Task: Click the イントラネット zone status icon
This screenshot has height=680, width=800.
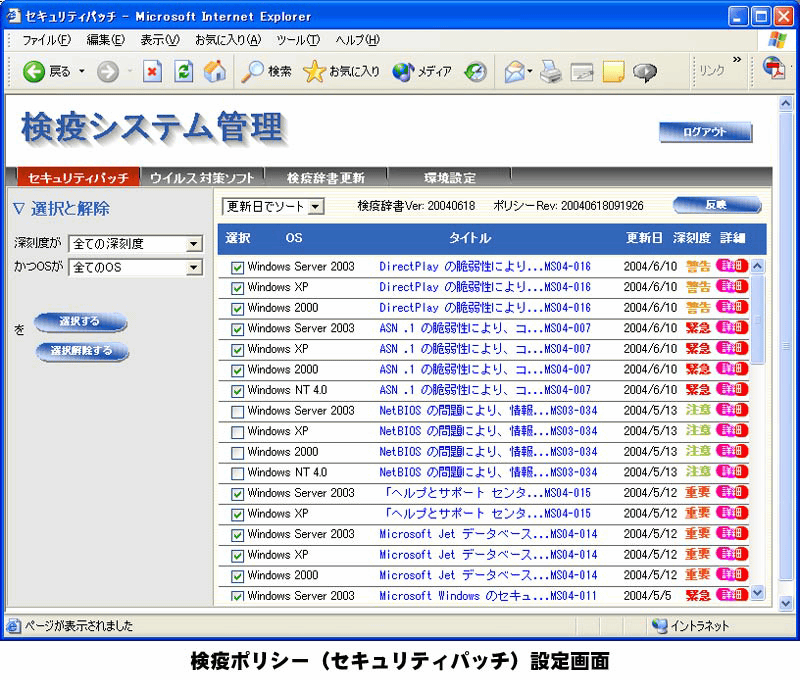Action: pos(660,625)
